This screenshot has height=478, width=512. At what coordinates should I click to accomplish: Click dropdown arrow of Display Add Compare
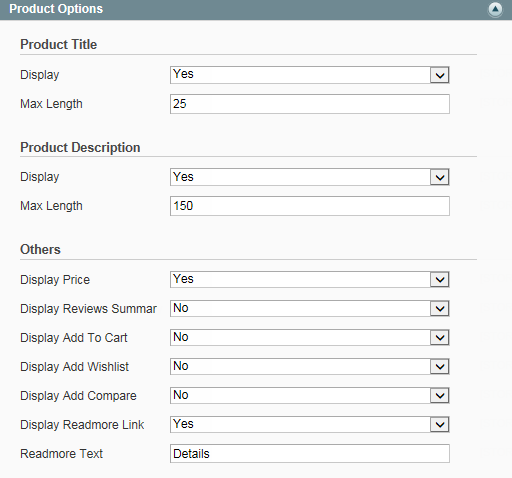pyautogui.click(x=440, y=396)
